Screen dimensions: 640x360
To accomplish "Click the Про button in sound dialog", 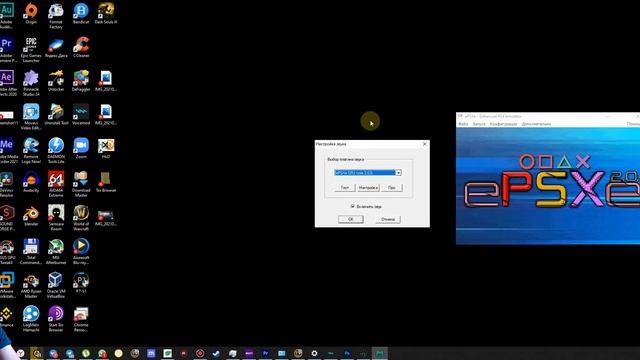I will [392, 187].
